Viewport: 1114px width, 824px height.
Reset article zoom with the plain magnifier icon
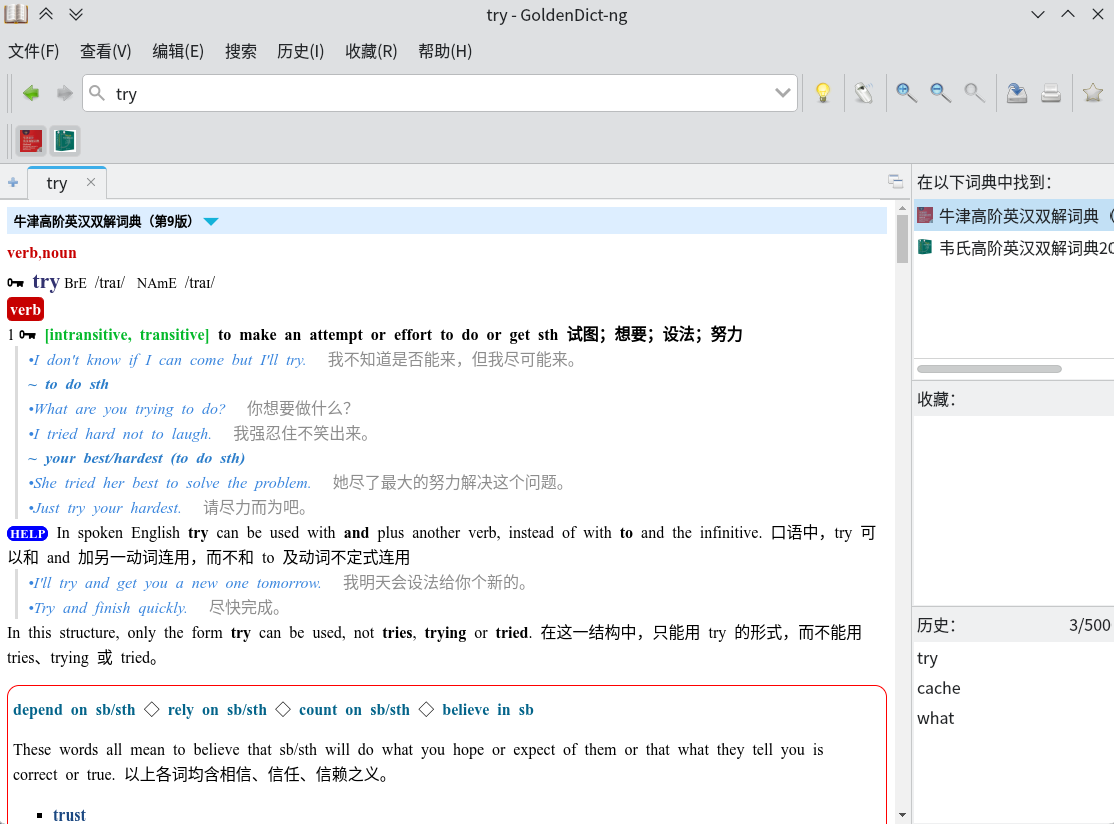(x=974, y=92)
